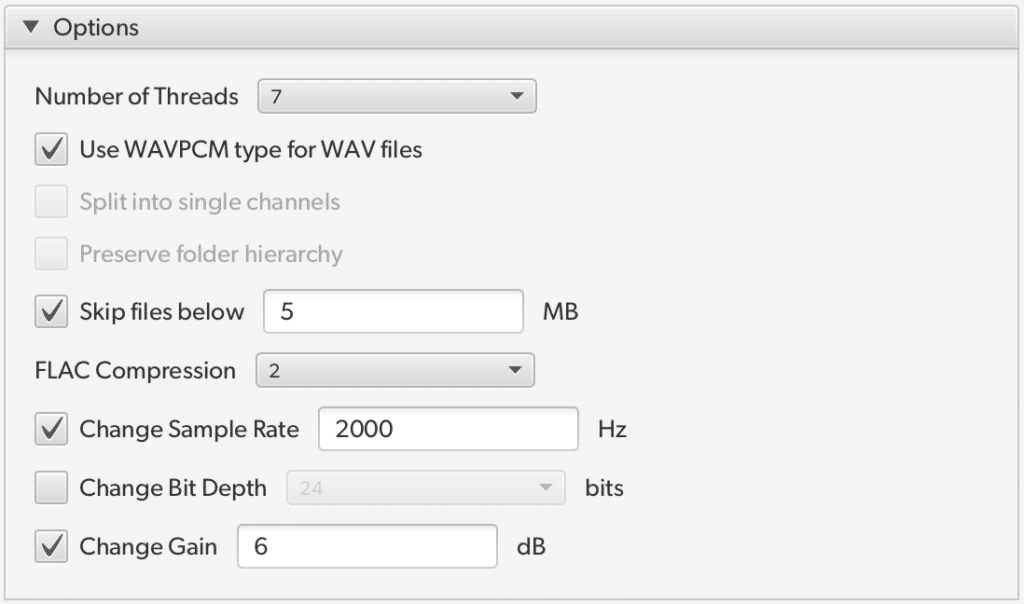Enable the Change Bit Depth checkbox

(x=51, y=488)
